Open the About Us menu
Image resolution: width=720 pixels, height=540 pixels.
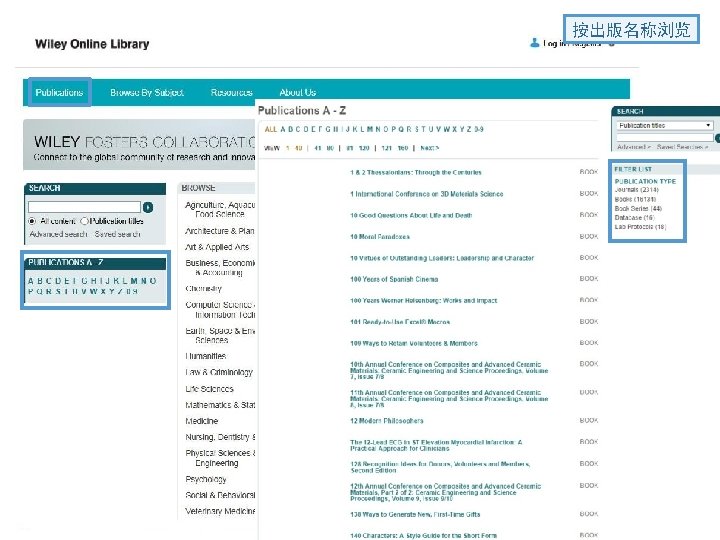point(298,92)
